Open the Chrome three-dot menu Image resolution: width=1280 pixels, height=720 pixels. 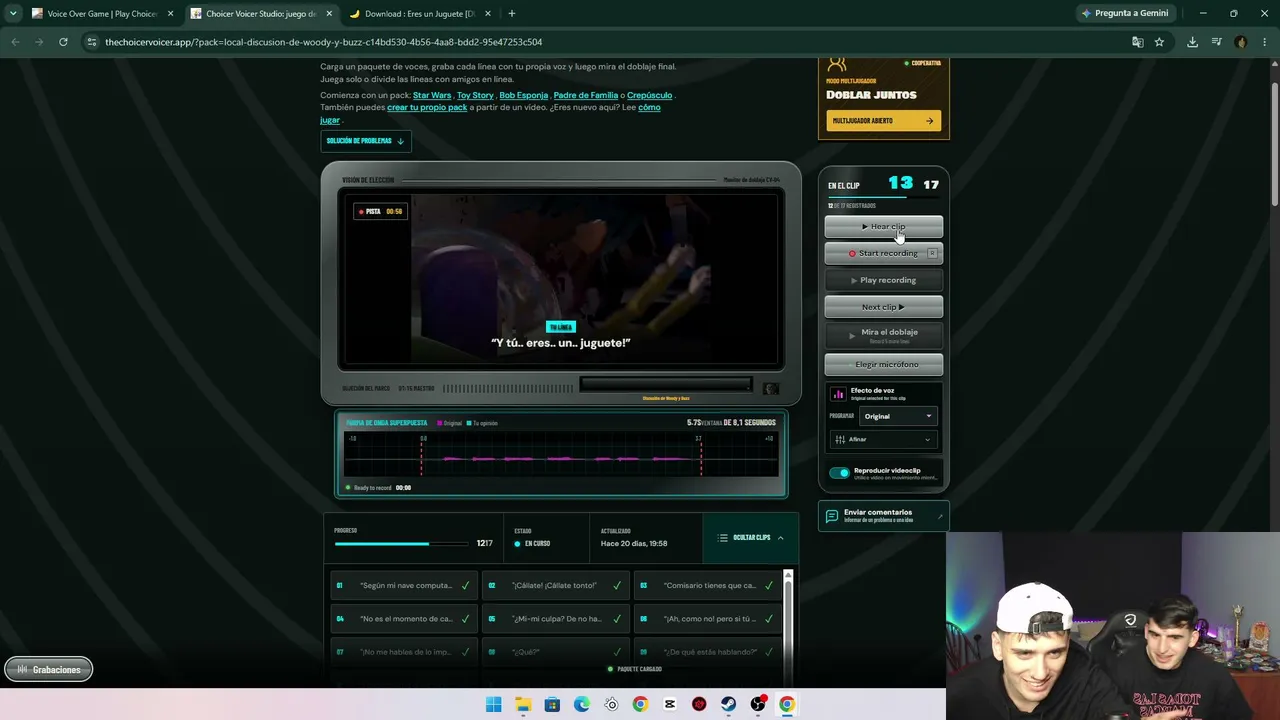(x=1265, y=42)
